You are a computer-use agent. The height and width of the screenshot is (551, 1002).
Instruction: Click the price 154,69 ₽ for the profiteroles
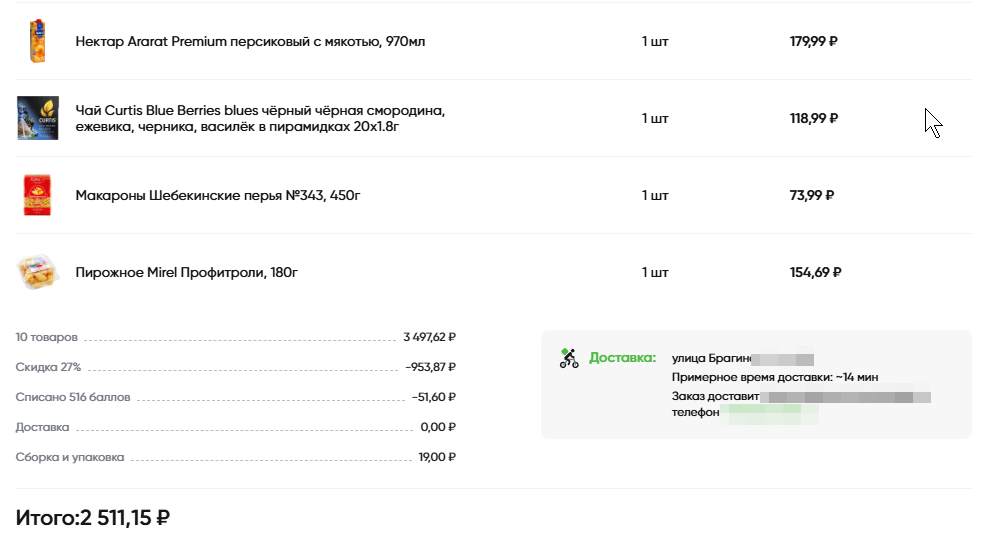coord(815,272)
